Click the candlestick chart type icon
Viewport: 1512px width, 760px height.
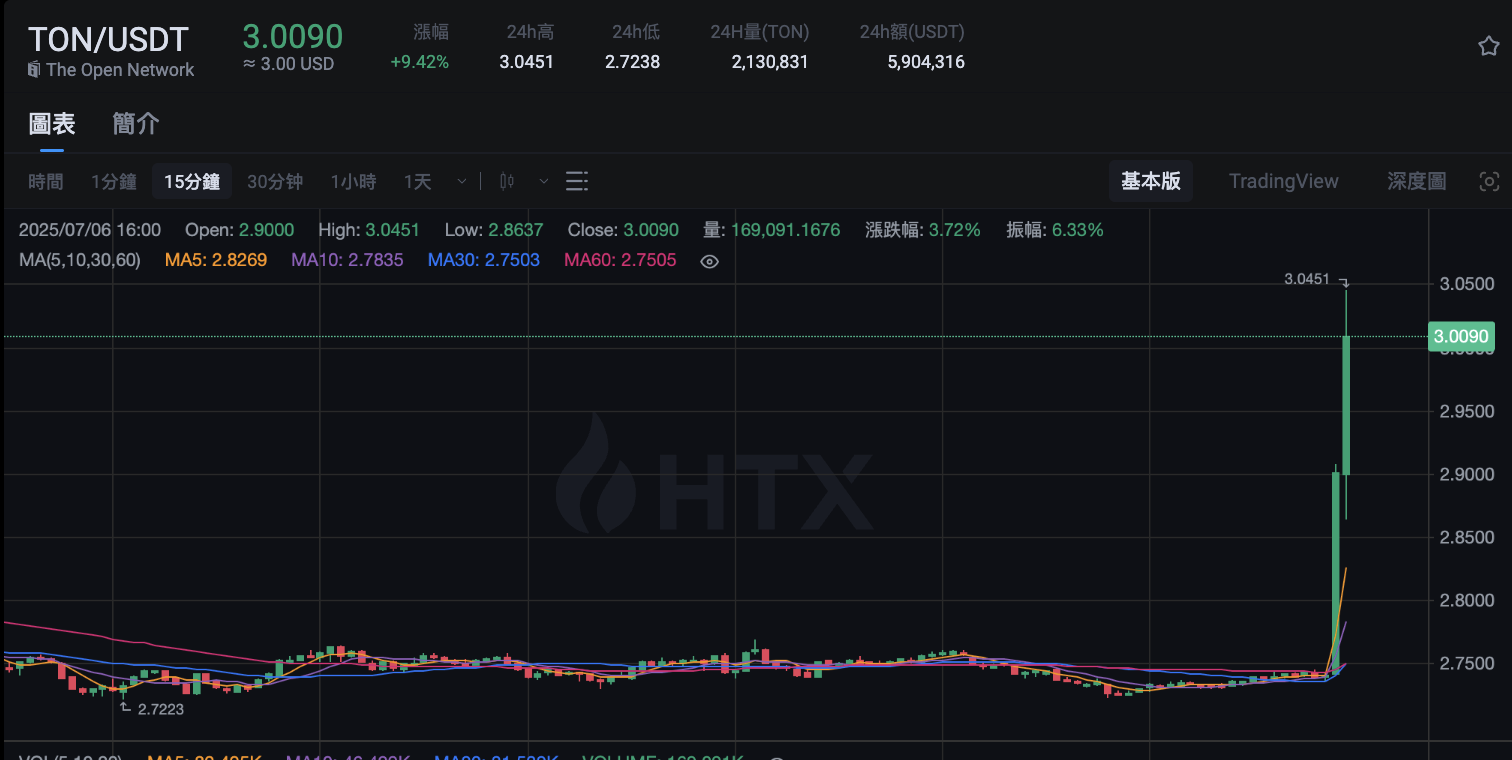507,181
